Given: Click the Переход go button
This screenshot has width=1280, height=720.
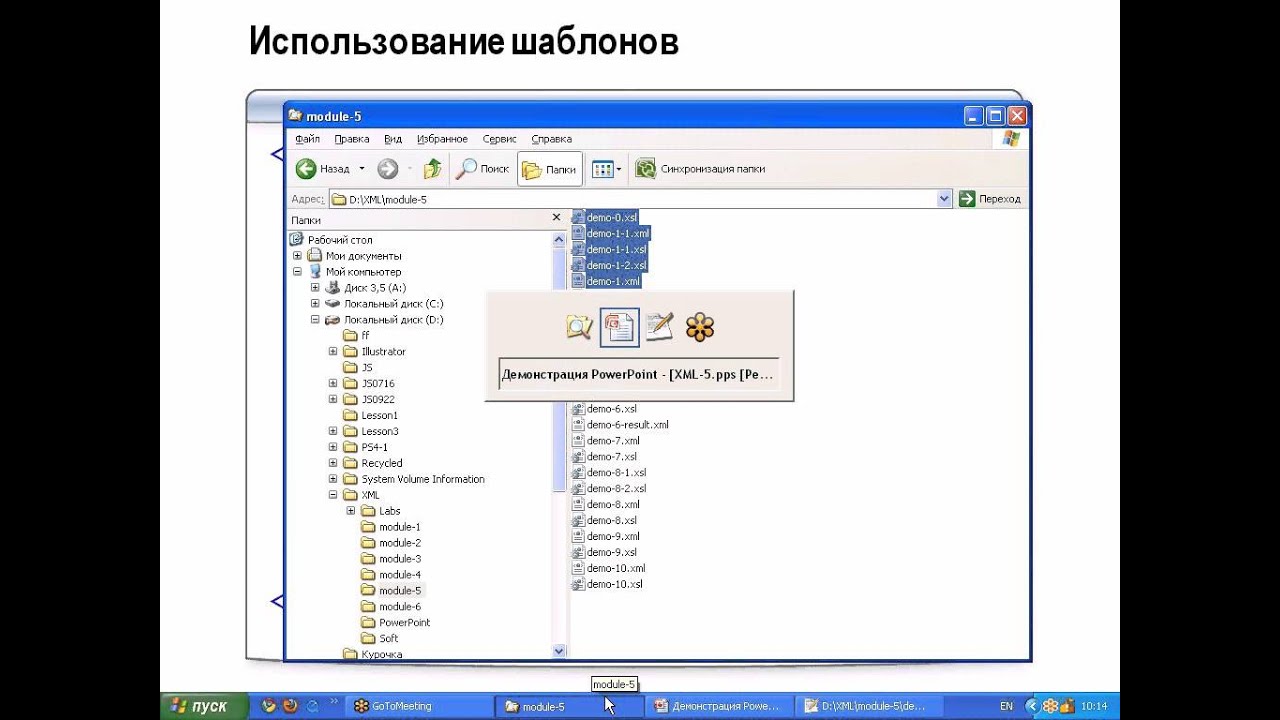Looking at the screenshot, I should (x=990, y=199).
